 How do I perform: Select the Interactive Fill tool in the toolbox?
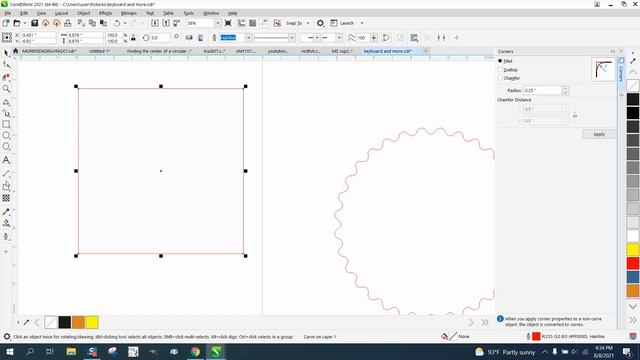click(6, 223)
